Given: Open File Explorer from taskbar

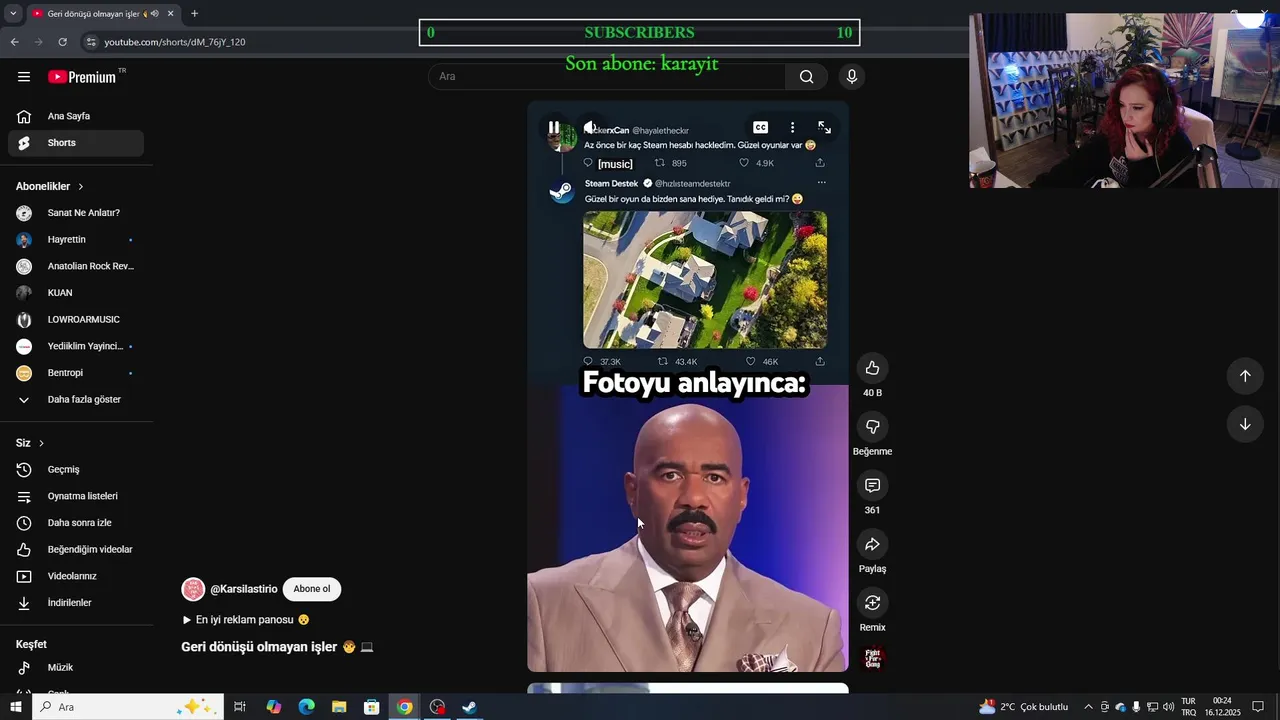Looking at the screenshot, I should [x=339, y=707].
